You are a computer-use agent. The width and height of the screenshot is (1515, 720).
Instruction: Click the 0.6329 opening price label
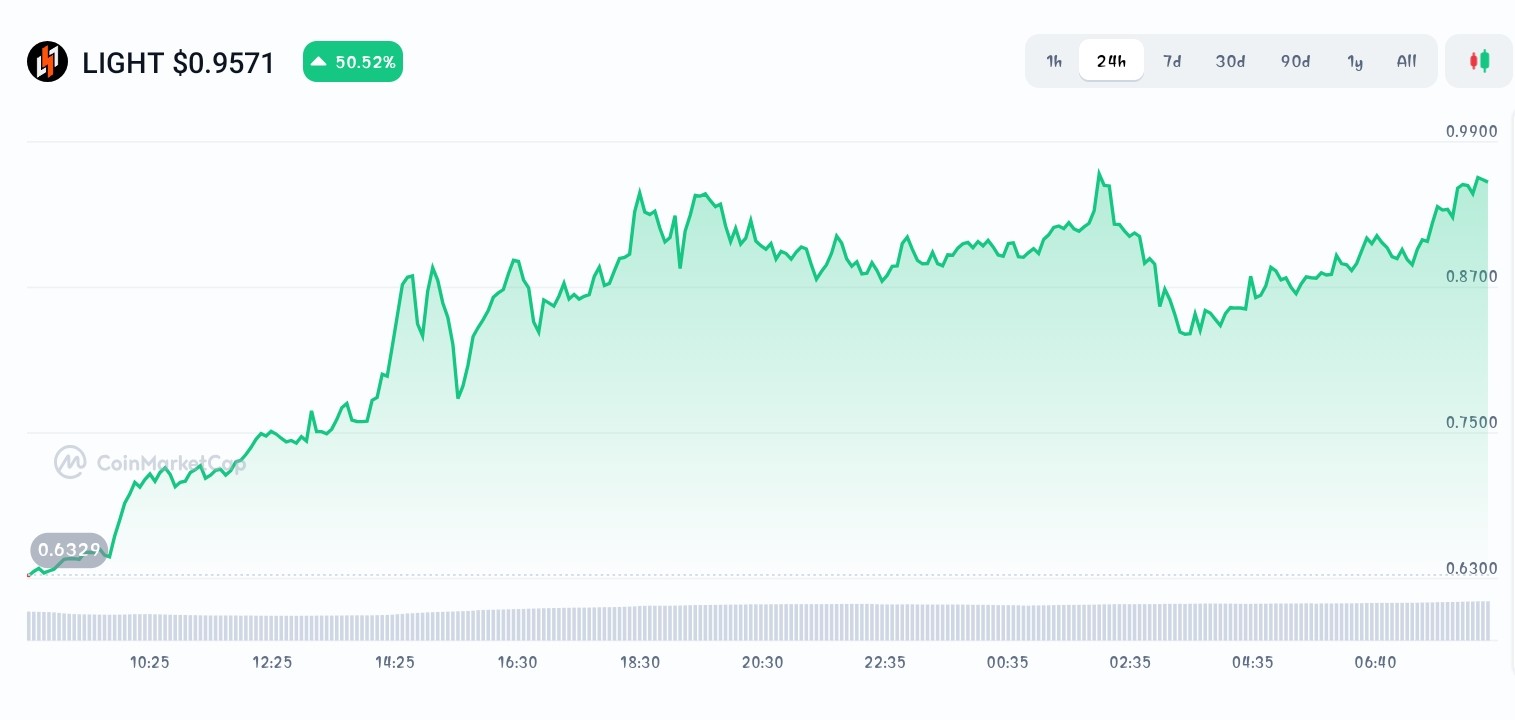click(x=69, y=550)
